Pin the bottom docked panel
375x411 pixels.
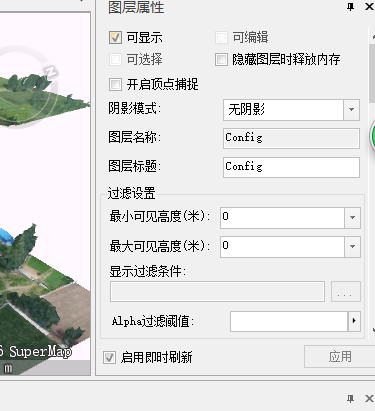tap(350, 399)
